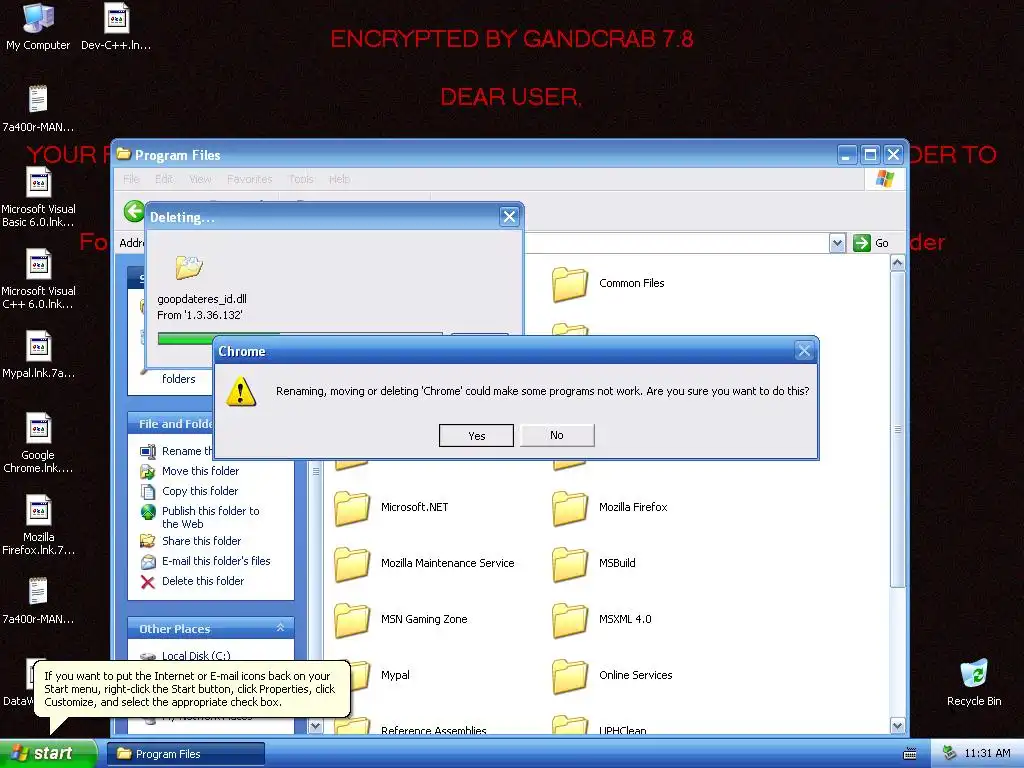The width and height of the screenshot is (1024, 768).
Task: Select the Mozilla Firefox.lnk desktop icon
Action: [x=38, y=526]
